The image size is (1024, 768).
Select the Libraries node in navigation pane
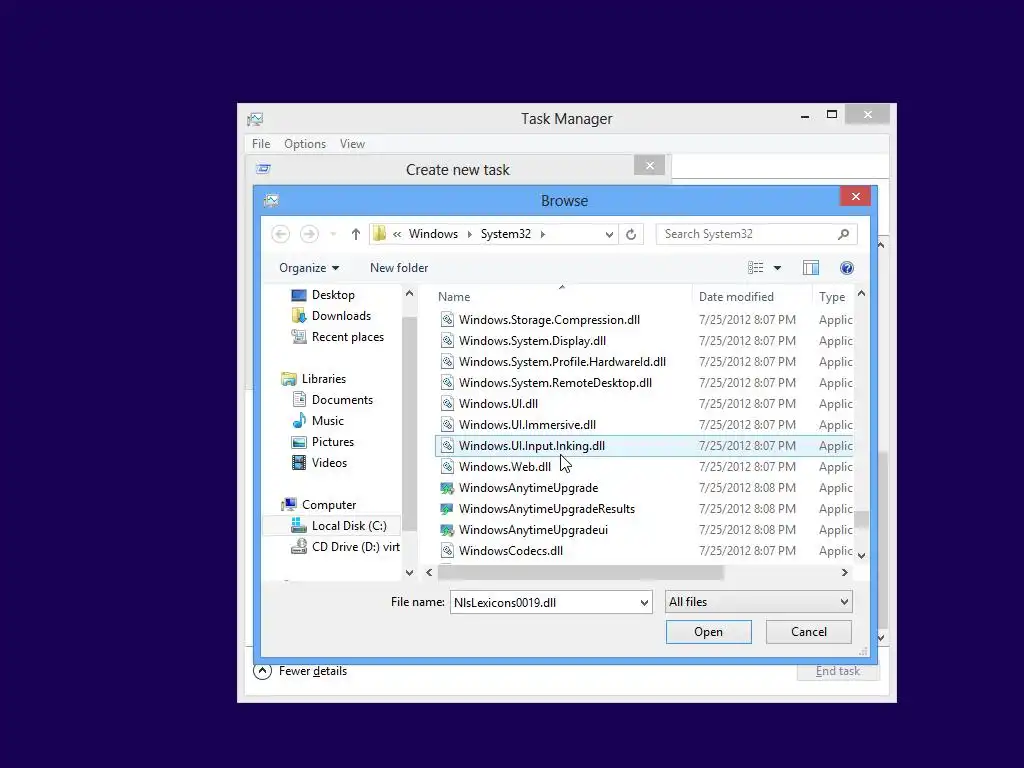(323, 379)
